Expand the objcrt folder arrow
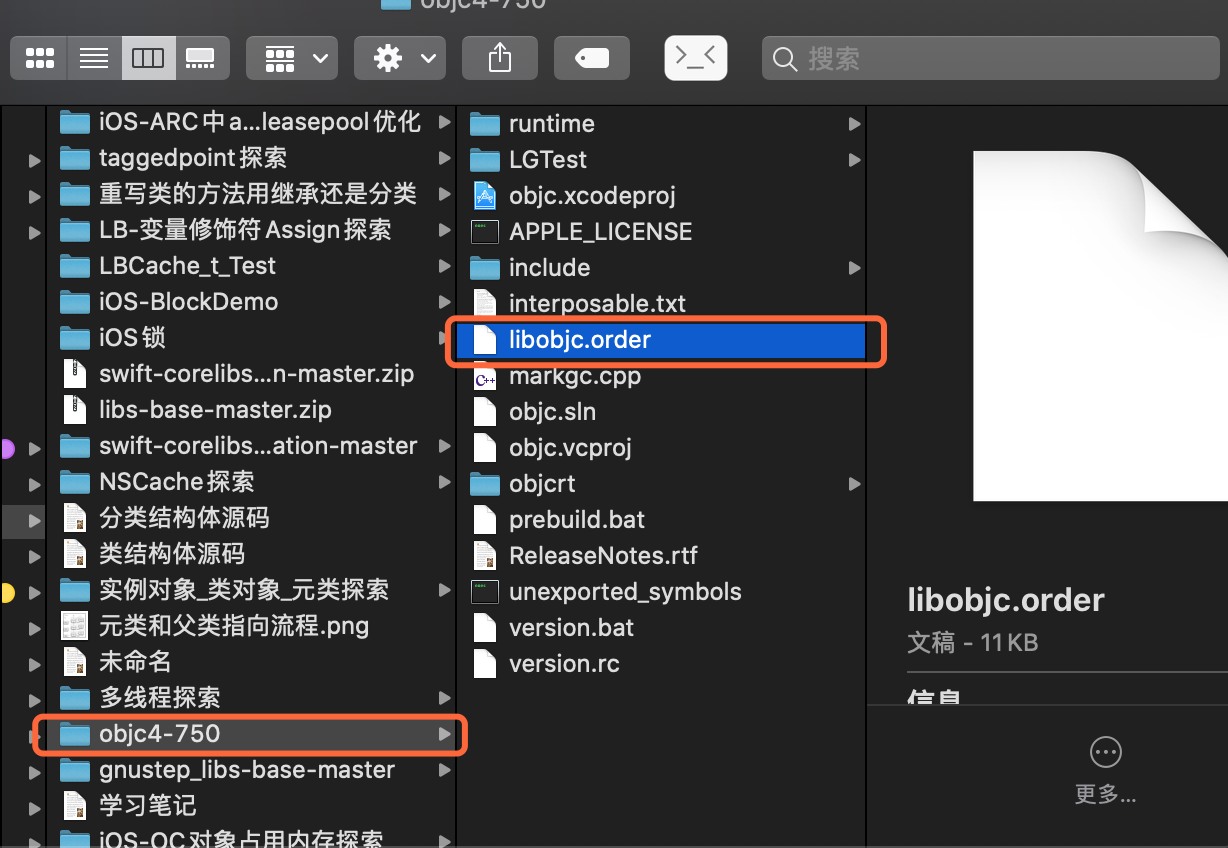This screenshot has width=1228, height=848. (x=854, y=484)
